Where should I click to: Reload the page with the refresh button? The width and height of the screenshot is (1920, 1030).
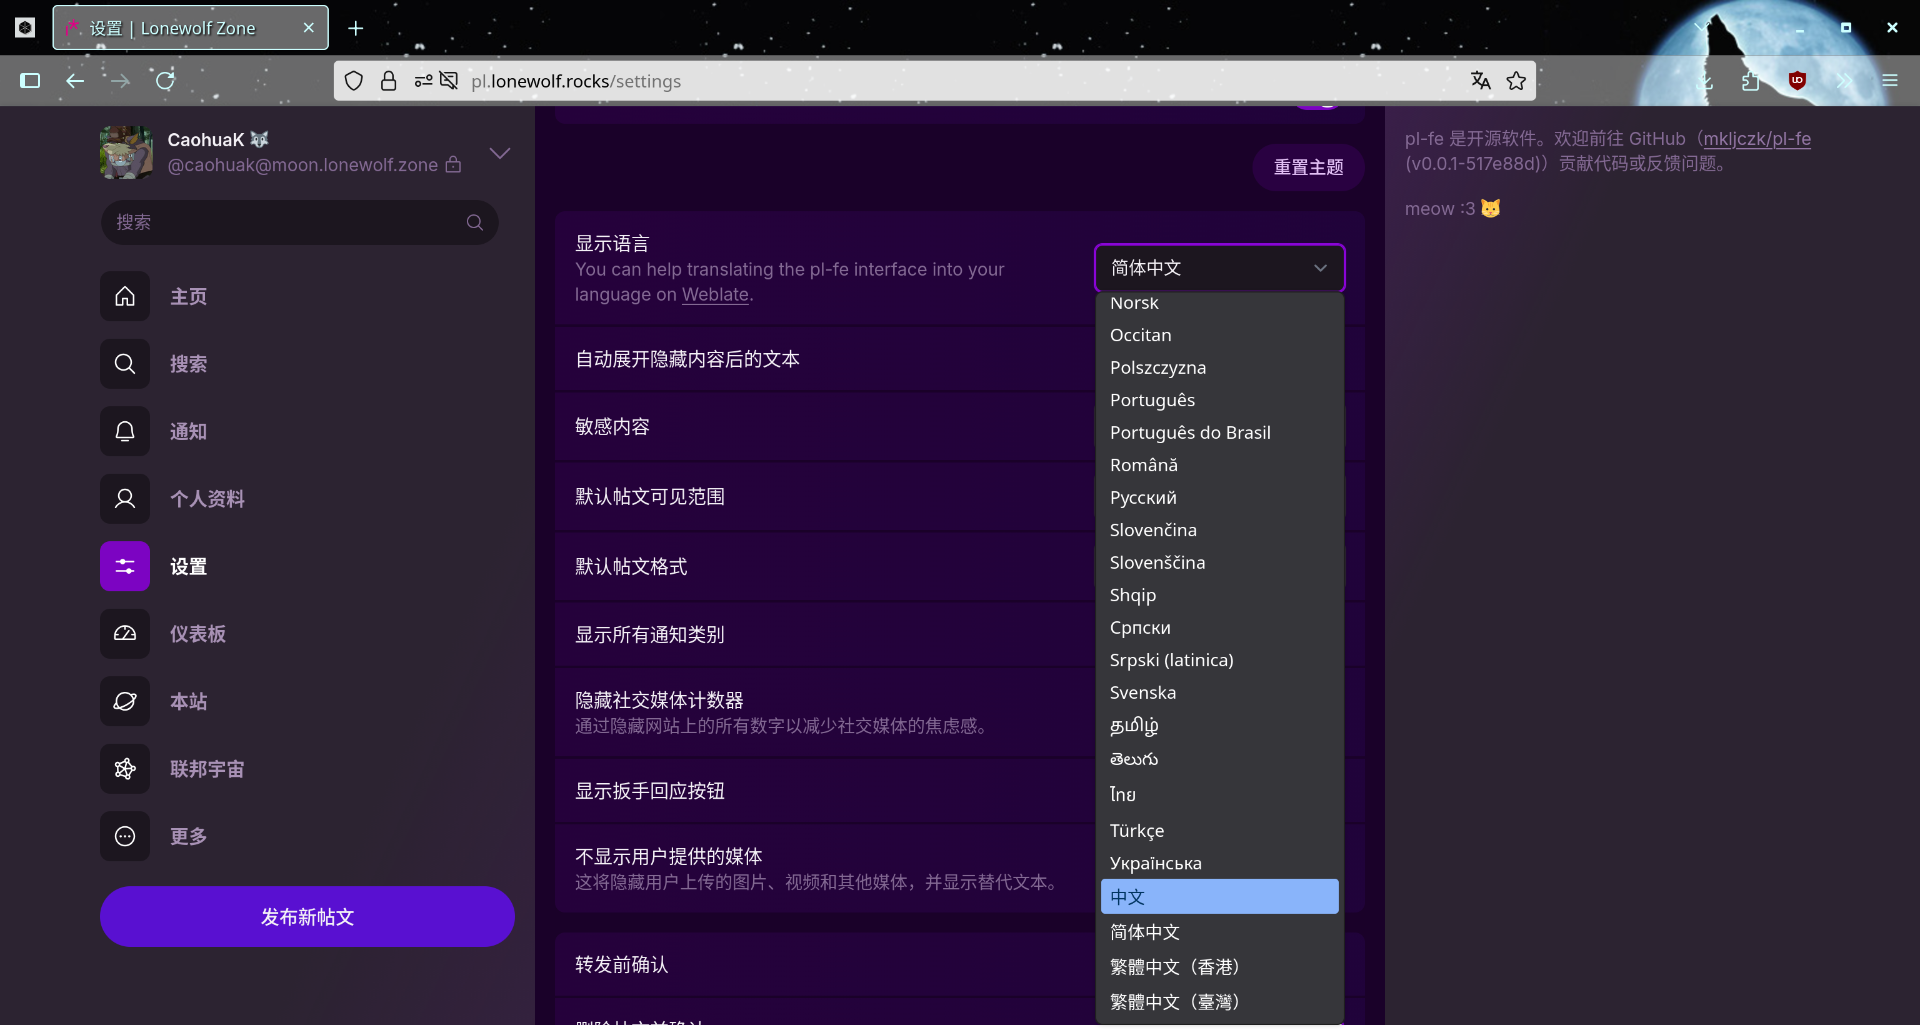point(165,81)
